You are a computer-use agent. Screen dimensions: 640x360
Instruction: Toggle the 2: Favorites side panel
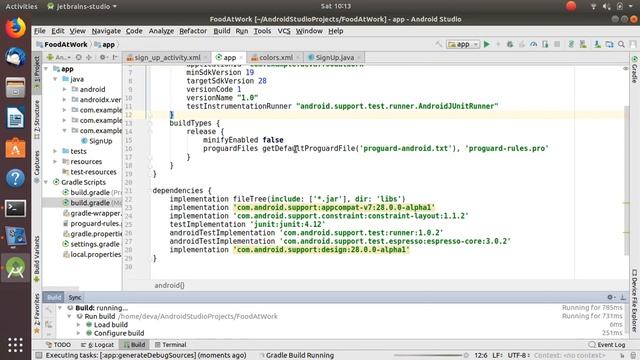pyautogui.click(x=37, y=313)
